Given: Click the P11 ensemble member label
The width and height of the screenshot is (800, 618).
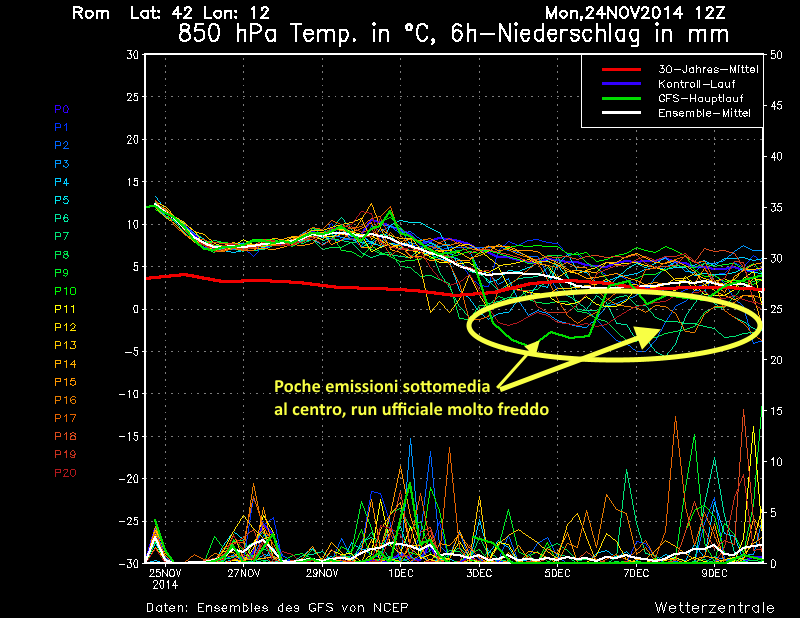Looking at the screenshot, I should (65, 309).
